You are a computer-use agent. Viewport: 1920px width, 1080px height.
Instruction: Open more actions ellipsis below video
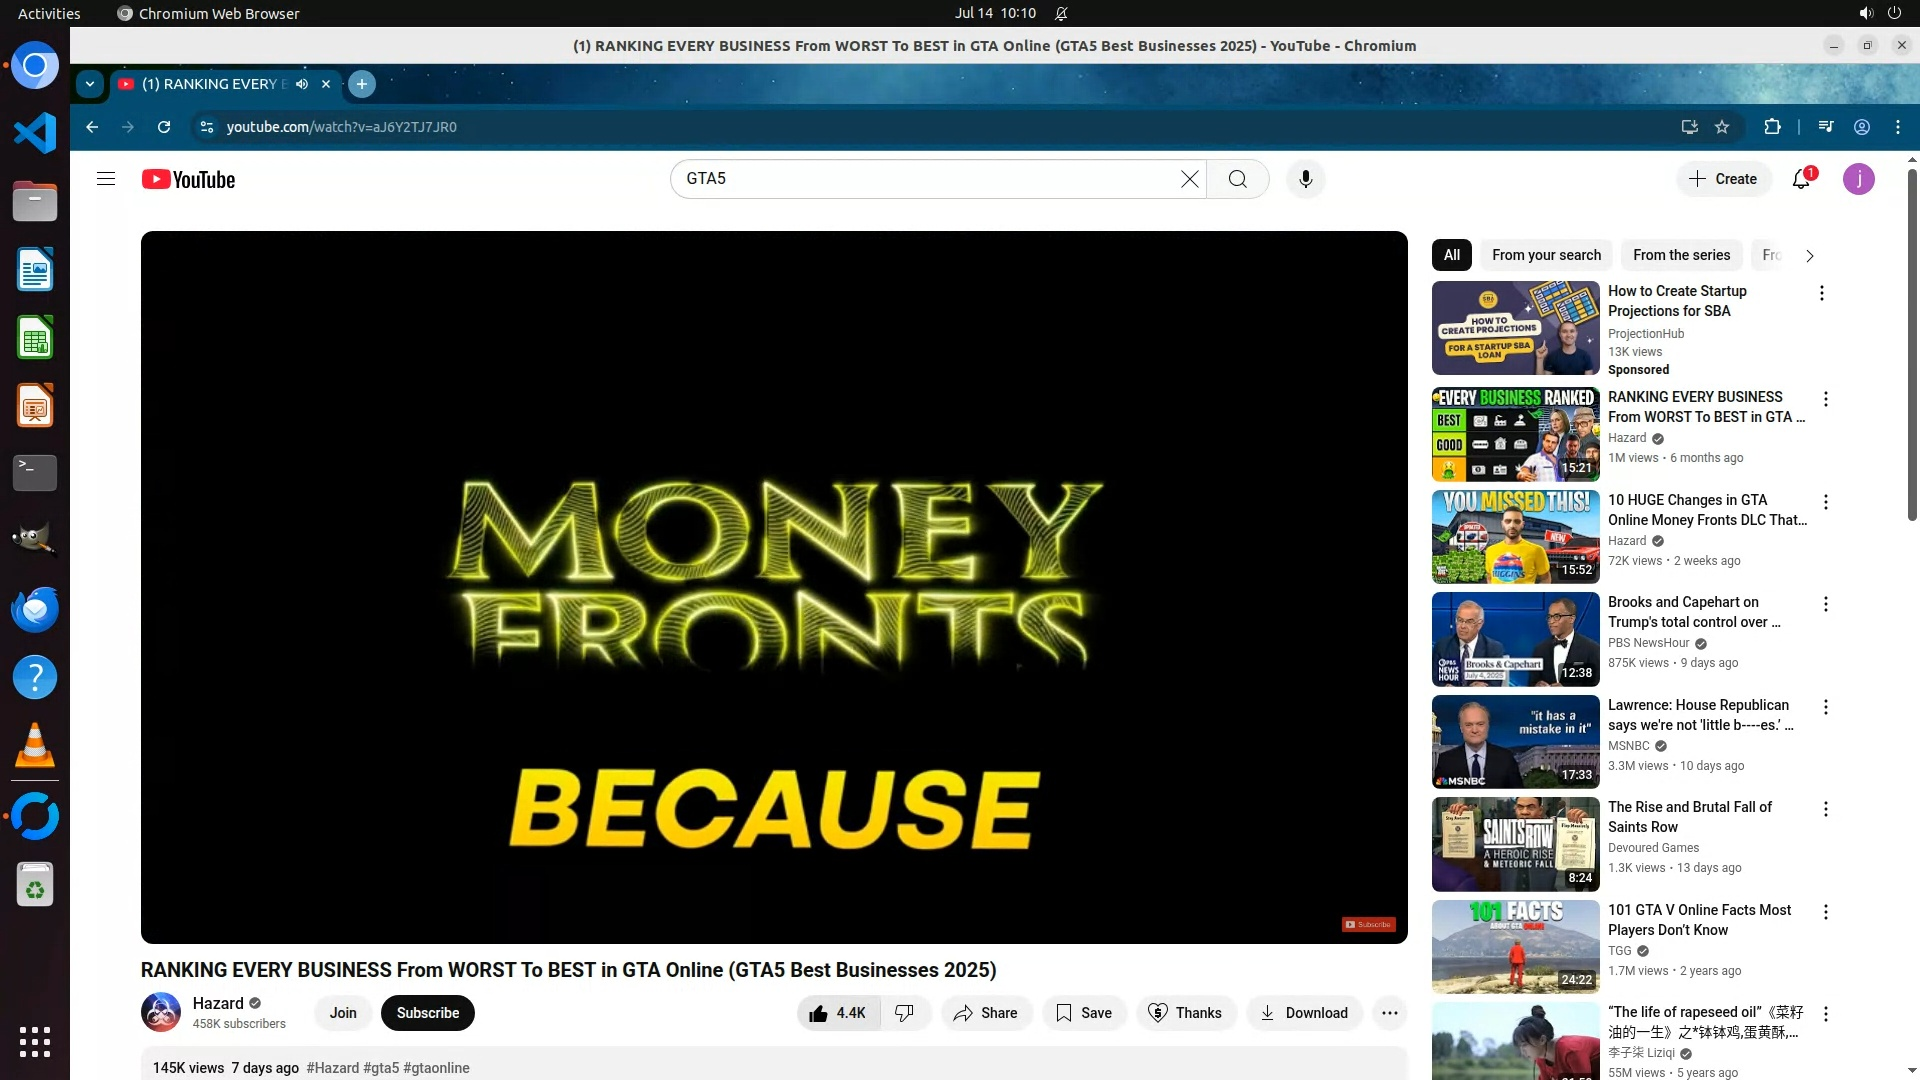(1389, 1013)
